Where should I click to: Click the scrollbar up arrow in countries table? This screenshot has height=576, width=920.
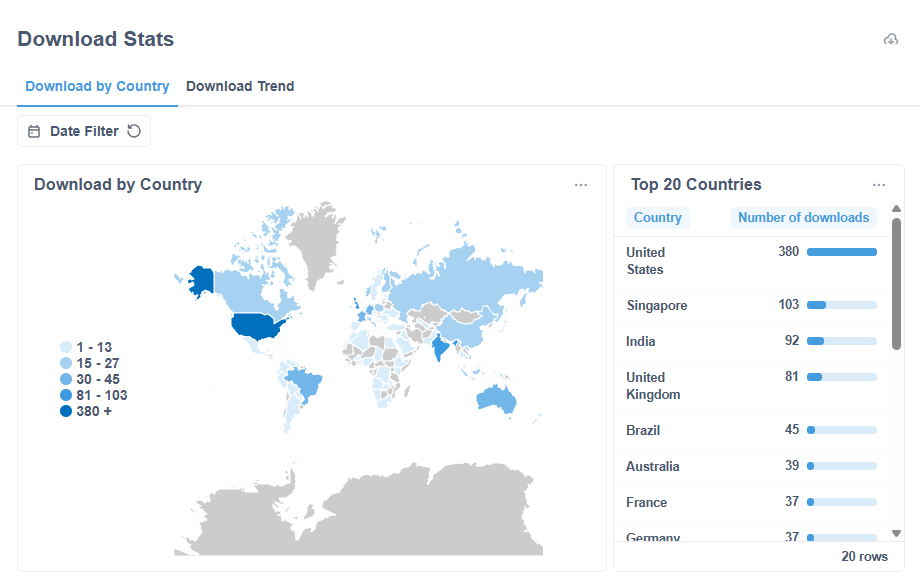click(896, 209)
